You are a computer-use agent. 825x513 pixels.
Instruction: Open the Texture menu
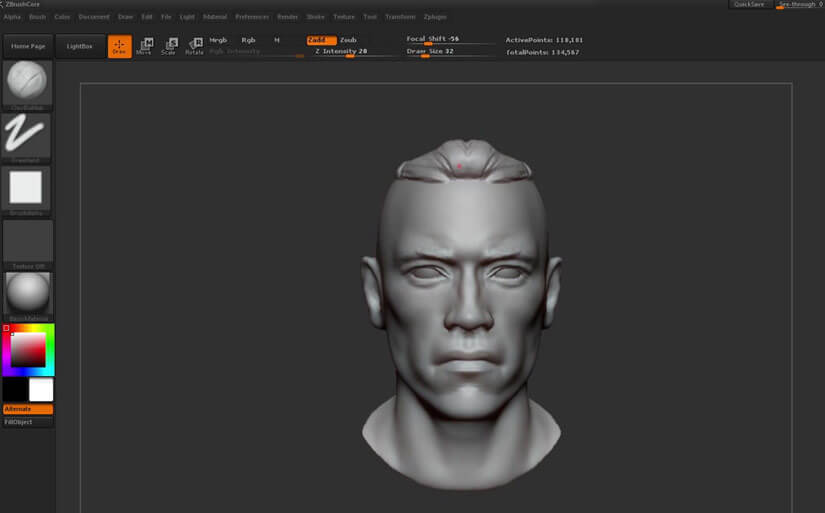click(x=344, y=17)
